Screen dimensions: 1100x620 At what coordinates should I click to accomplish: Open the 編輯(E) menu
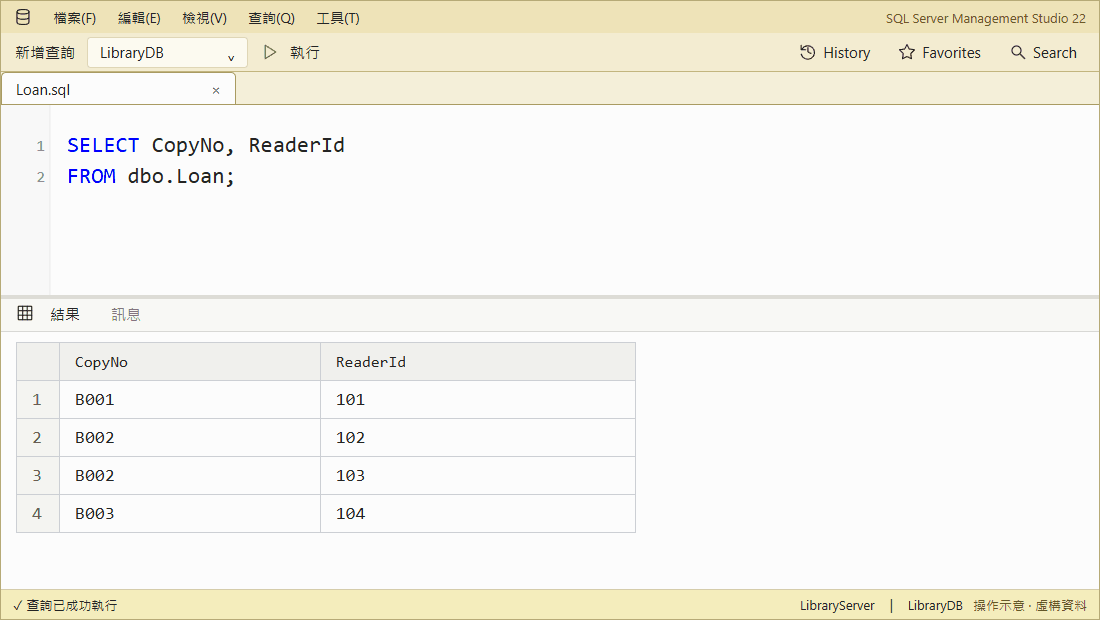[x=139, y=18]
